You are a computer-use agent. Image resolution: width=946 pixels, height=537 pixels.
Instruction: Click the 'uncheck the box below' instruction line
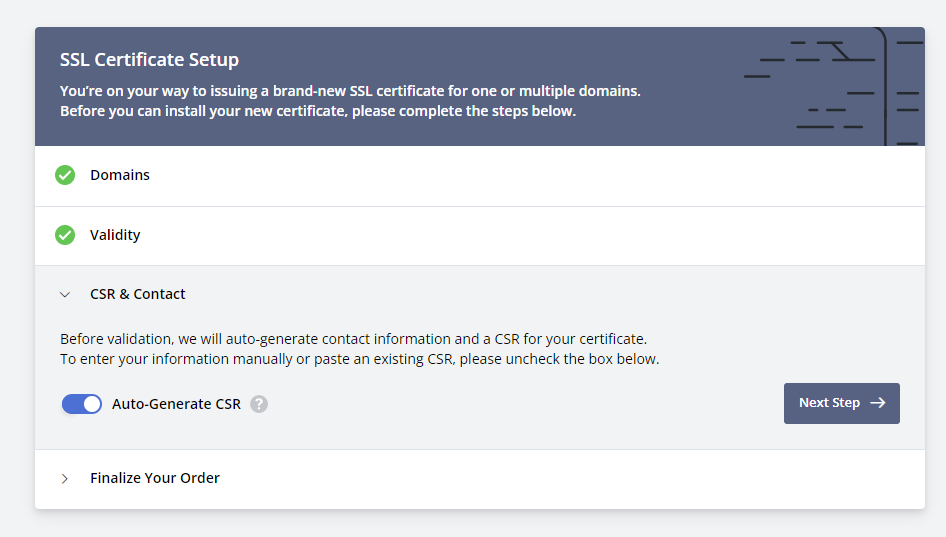tap(359, 359)
